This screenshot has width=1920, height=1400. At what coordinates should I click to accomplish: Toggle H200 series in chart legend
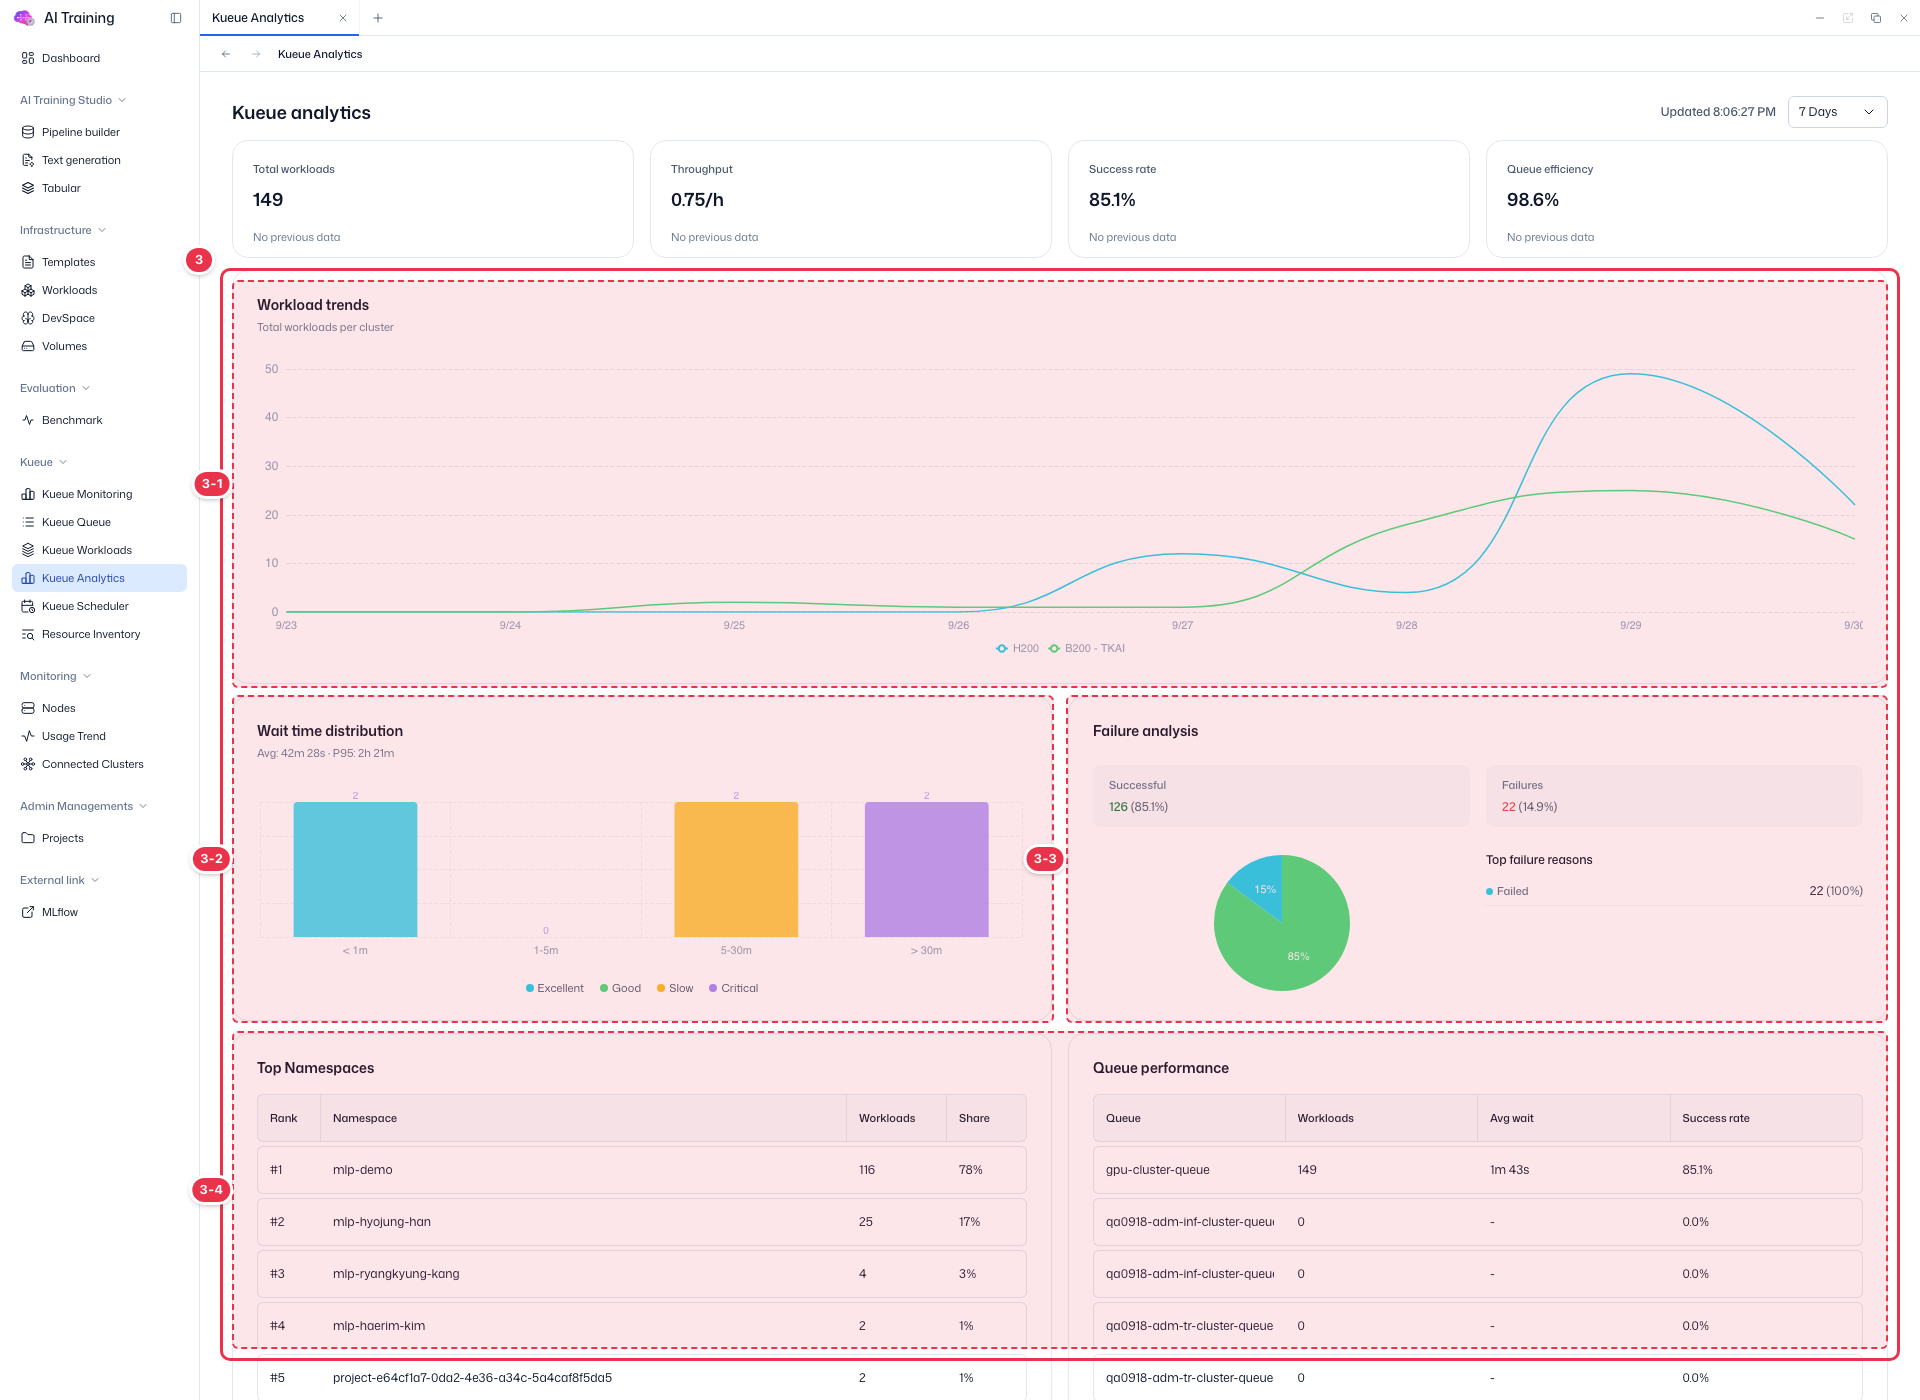point(1017,649)
